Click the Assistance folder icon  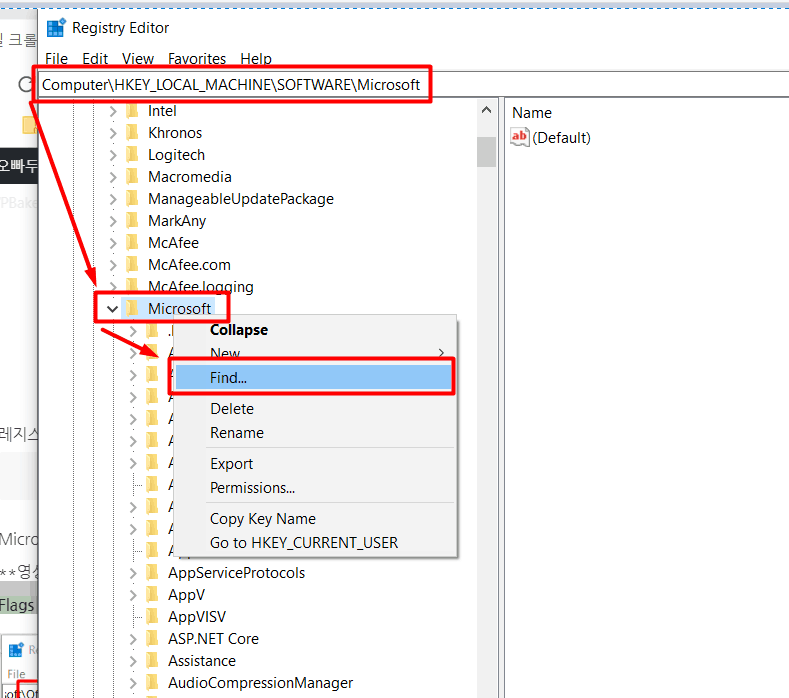(x=152, y=661)
